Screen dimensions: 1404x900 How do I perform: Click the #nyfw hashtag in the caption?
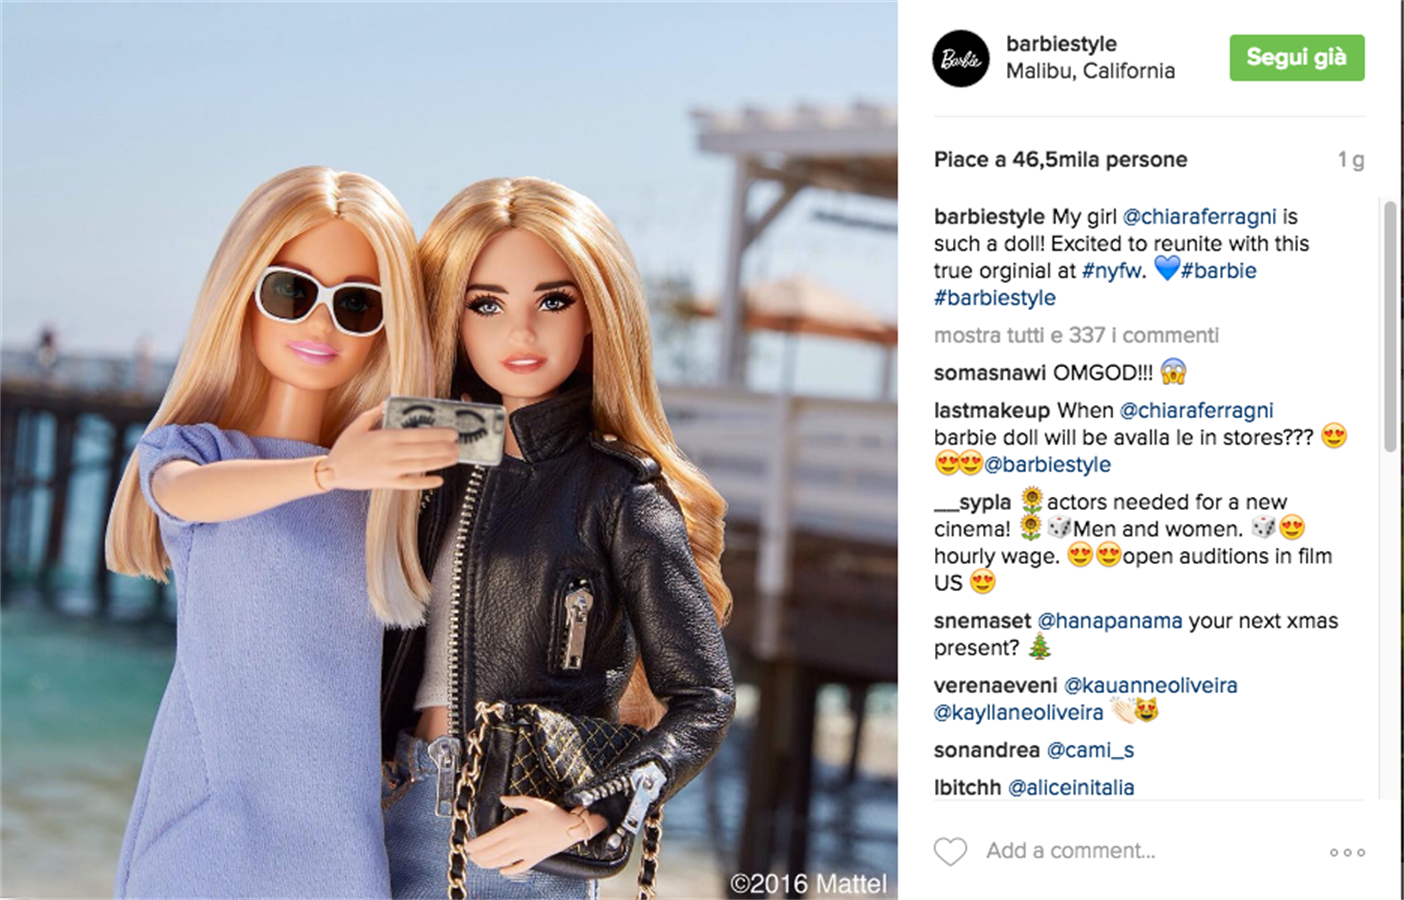[x=1113, y=271]
